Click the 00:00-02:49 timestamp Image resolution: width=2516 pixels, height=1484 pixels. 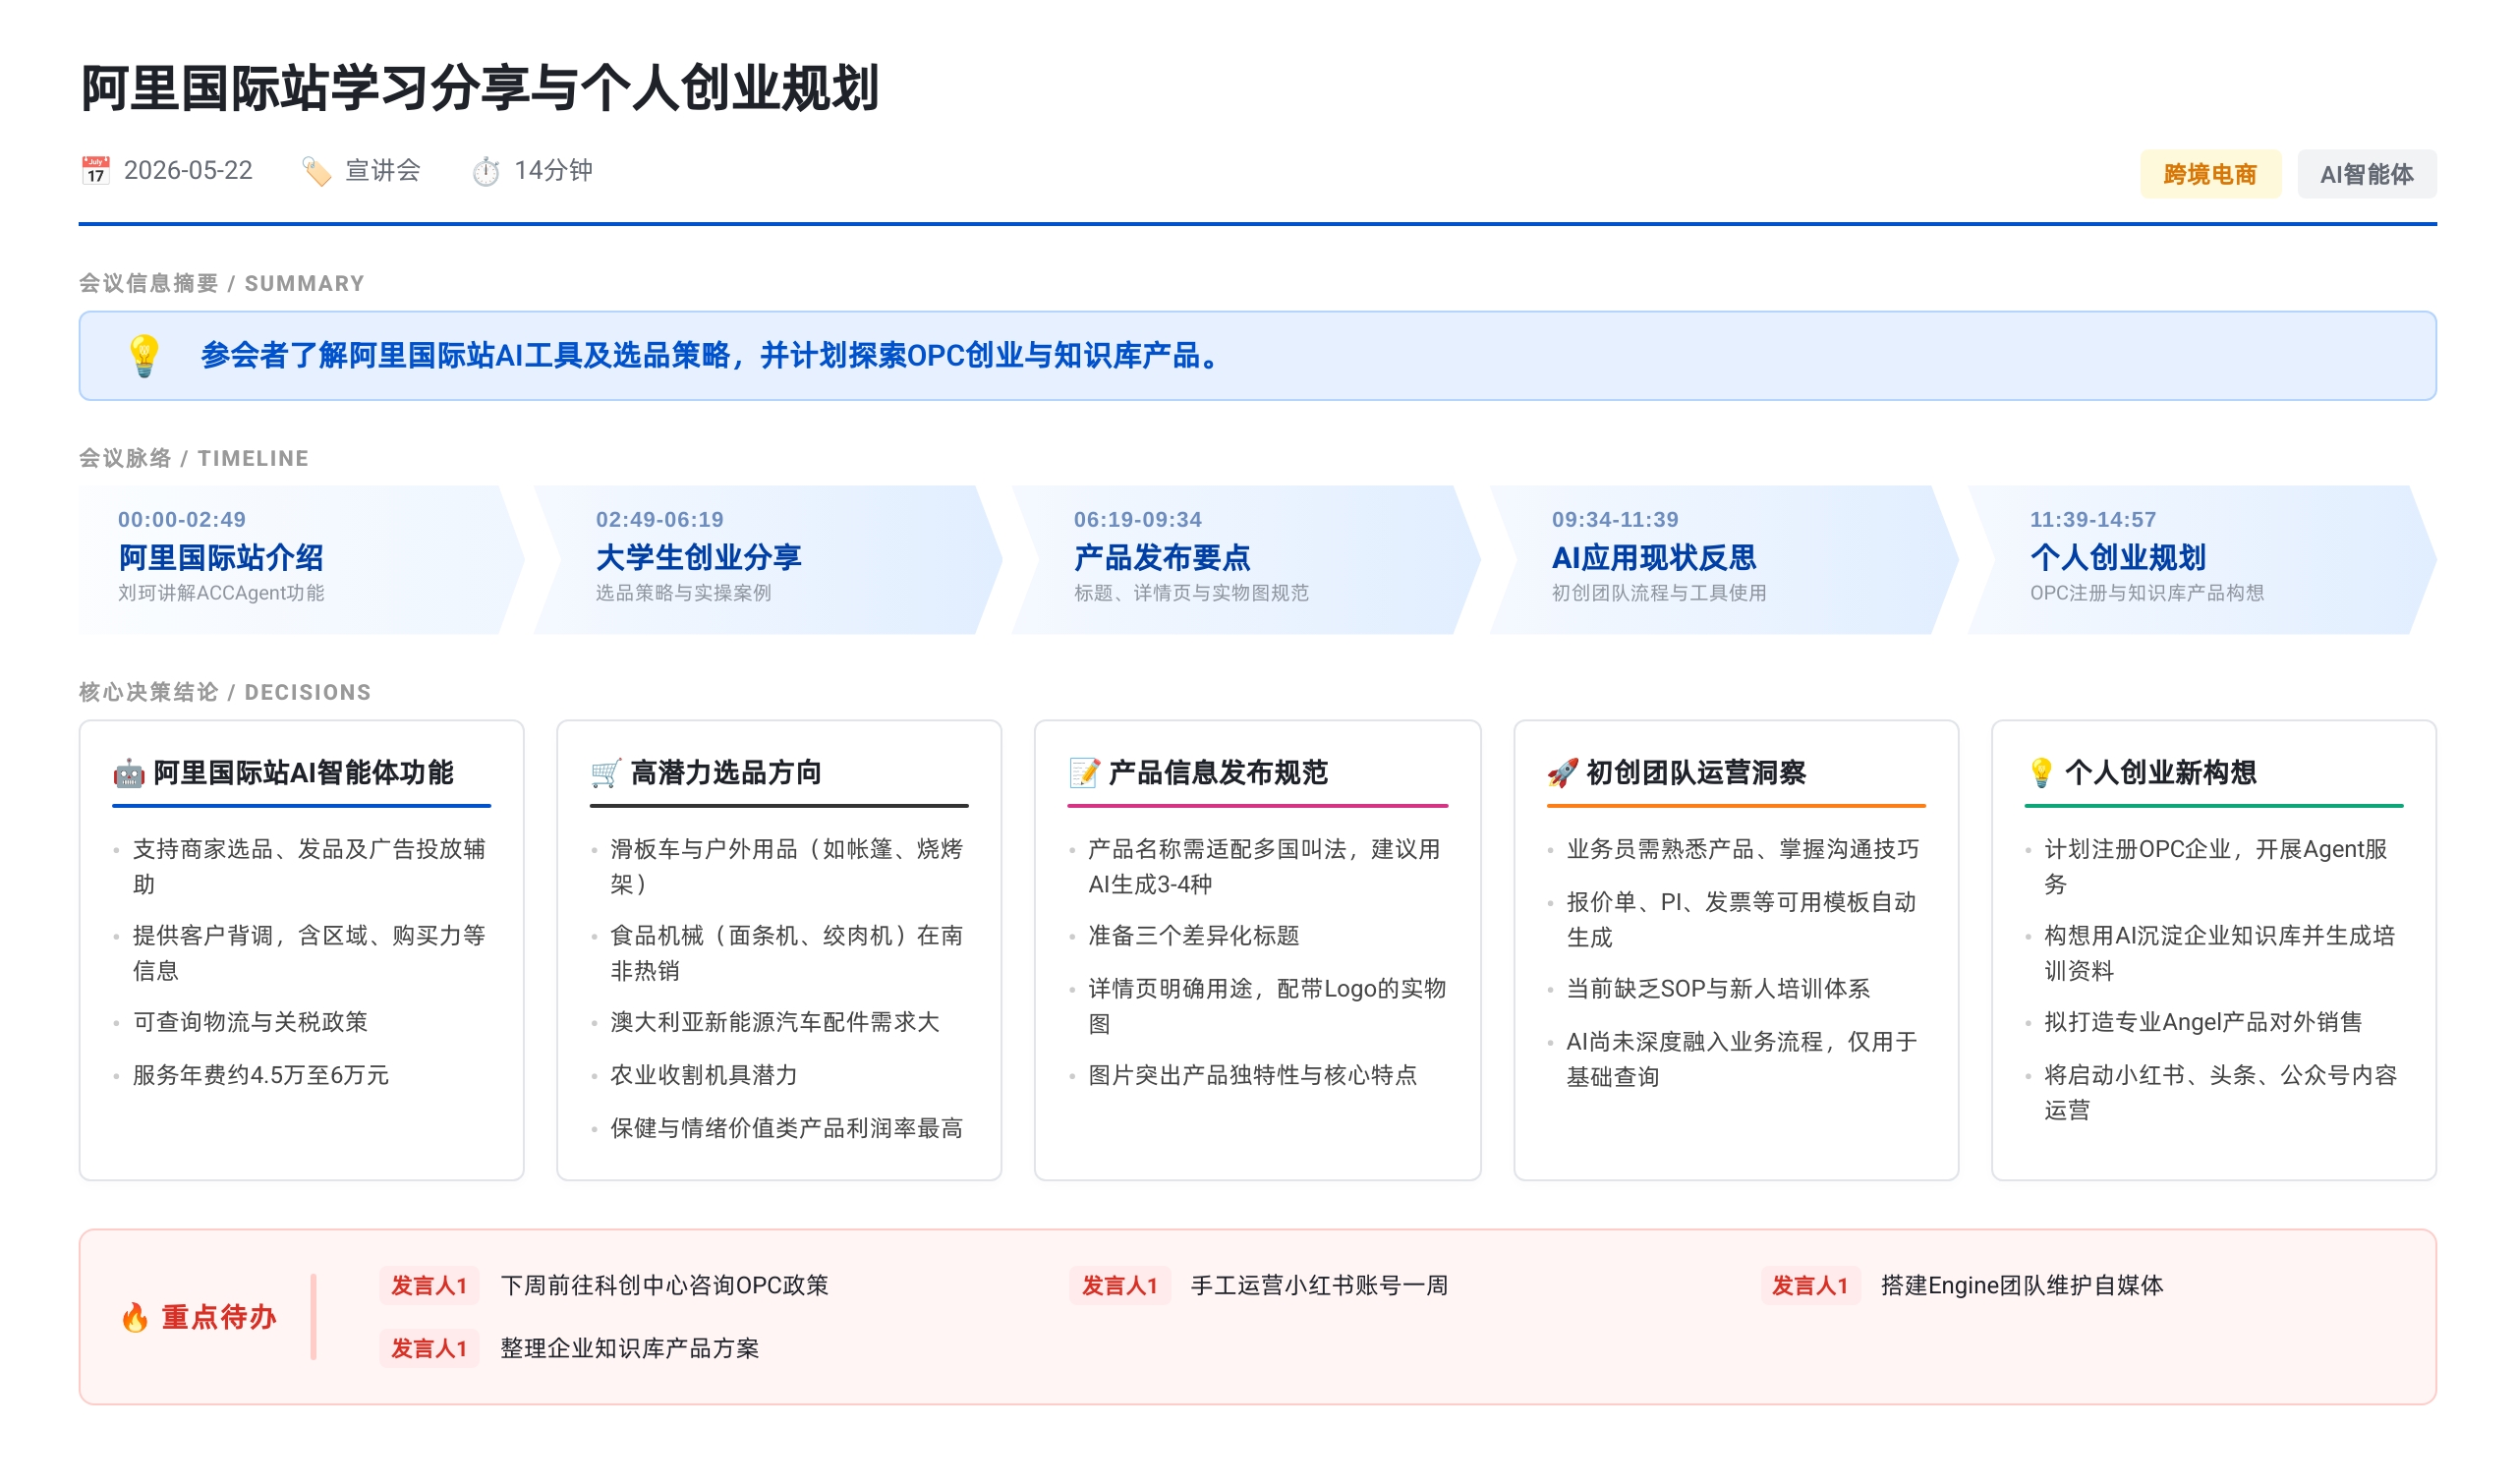(182, 520)
